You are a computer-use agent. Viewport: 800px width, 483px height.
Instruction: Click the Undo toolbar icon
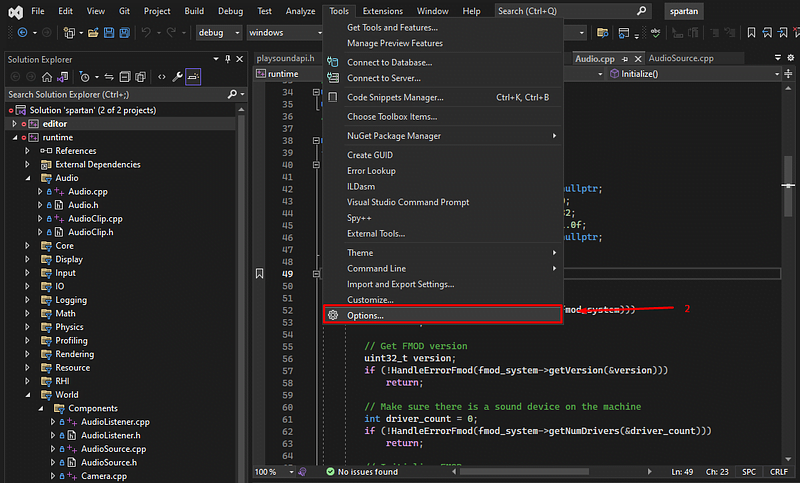click(146, 32)
